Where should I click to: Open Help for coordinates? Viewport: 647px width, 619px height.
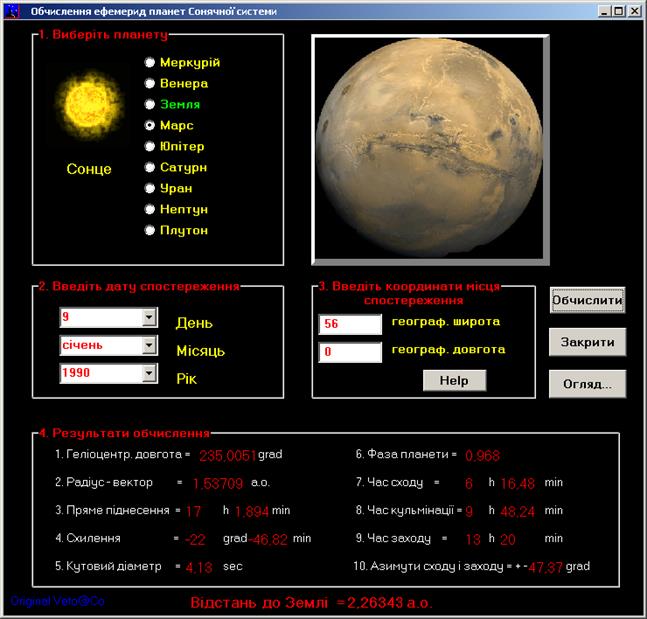coord(453,381)
